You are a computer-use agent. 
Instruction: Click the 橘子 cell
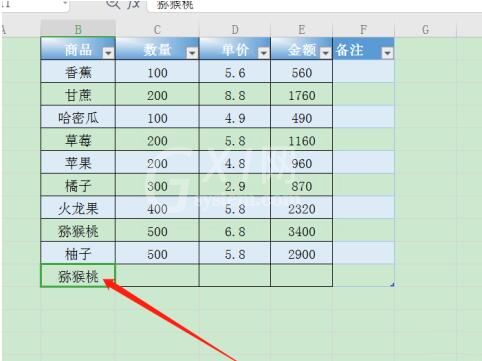[x=78, y=185]
